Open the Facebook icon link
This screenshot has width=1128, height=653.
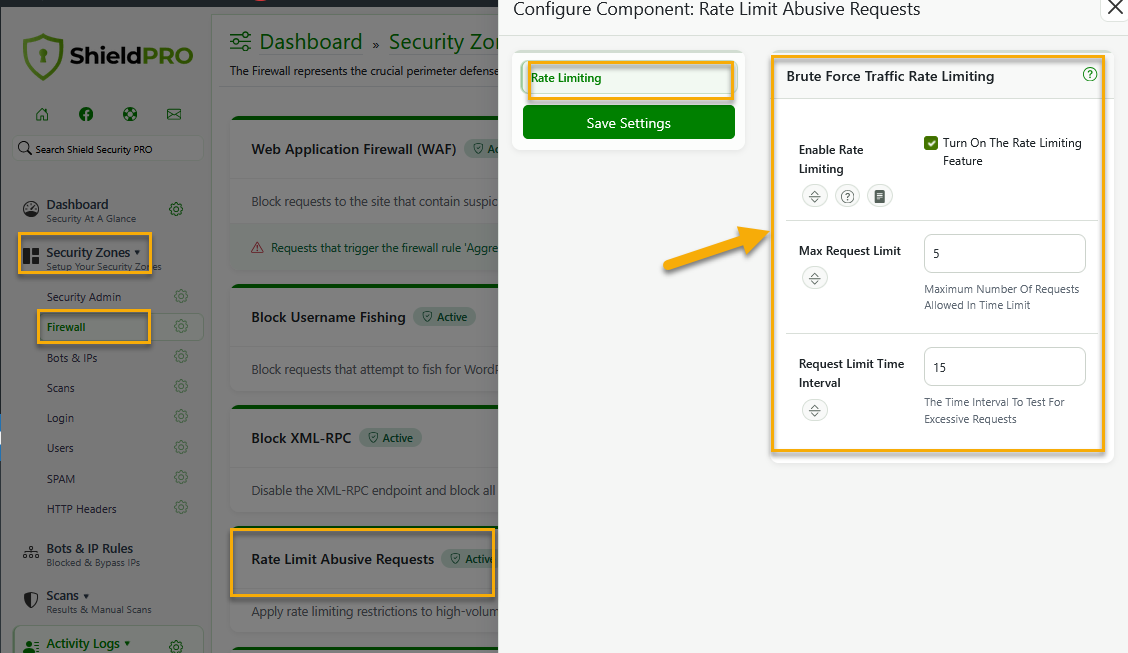pyautogui.click(x=86, y=114)
